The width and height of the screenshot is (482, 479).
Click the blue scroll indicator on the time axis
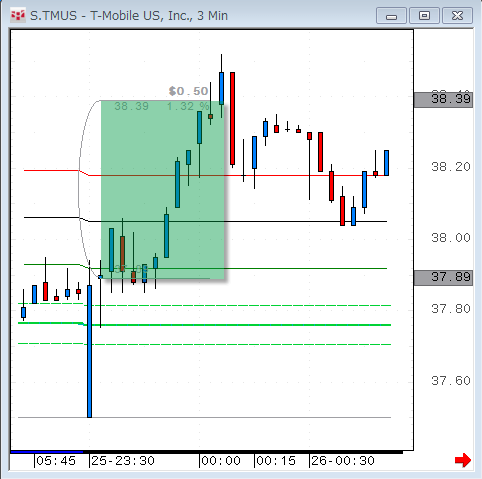tap(47, 452)
